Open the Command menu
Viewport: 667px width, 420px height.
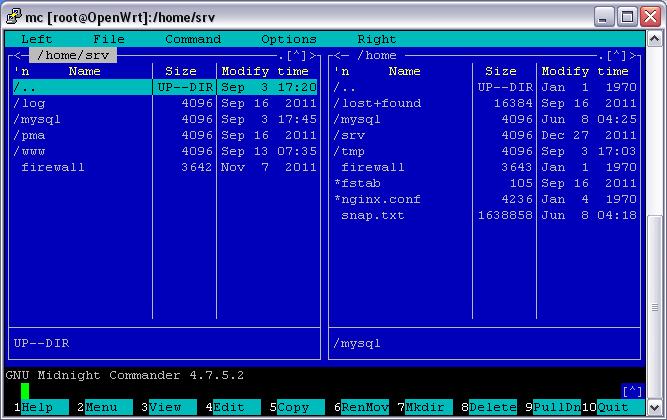tap(192, 39)
